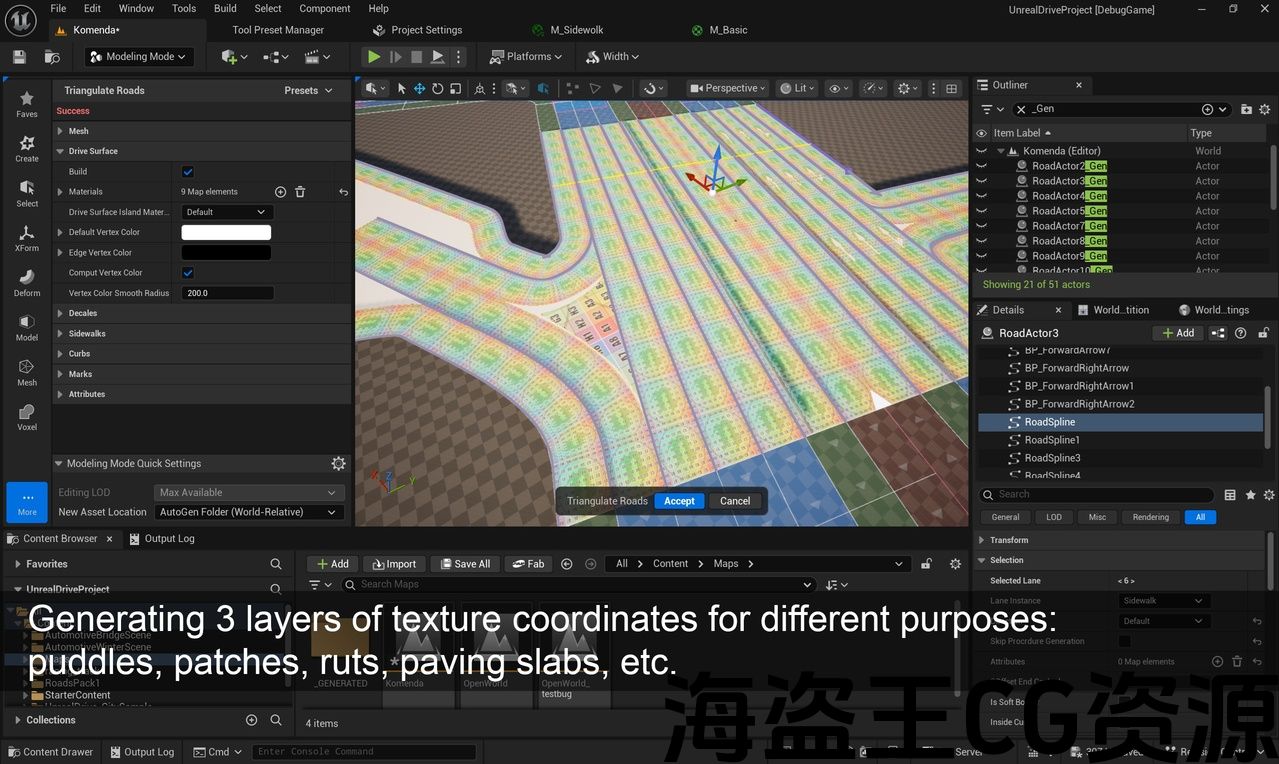Click the Import button in Content Browser
This screenshot has width=1279, height=764.
click(x=394, y=564)
